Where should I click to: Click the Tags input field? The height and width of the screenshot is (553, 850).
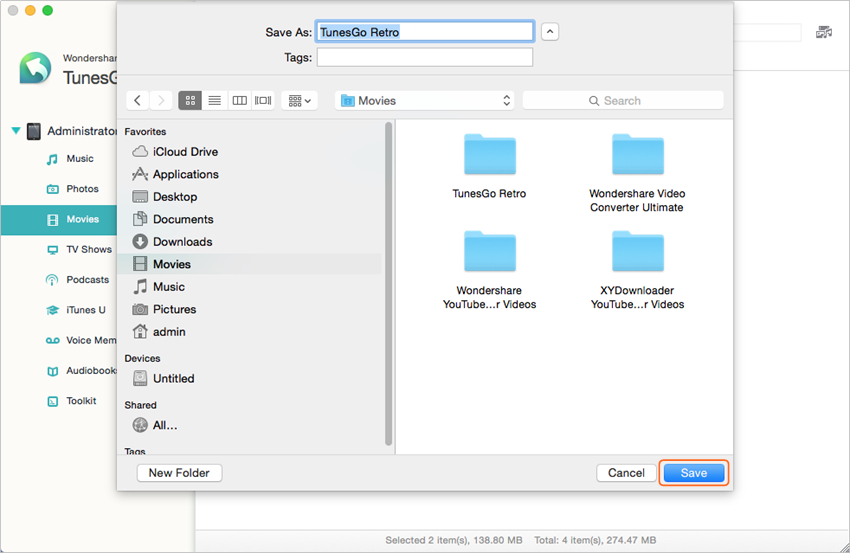[425, 58]
